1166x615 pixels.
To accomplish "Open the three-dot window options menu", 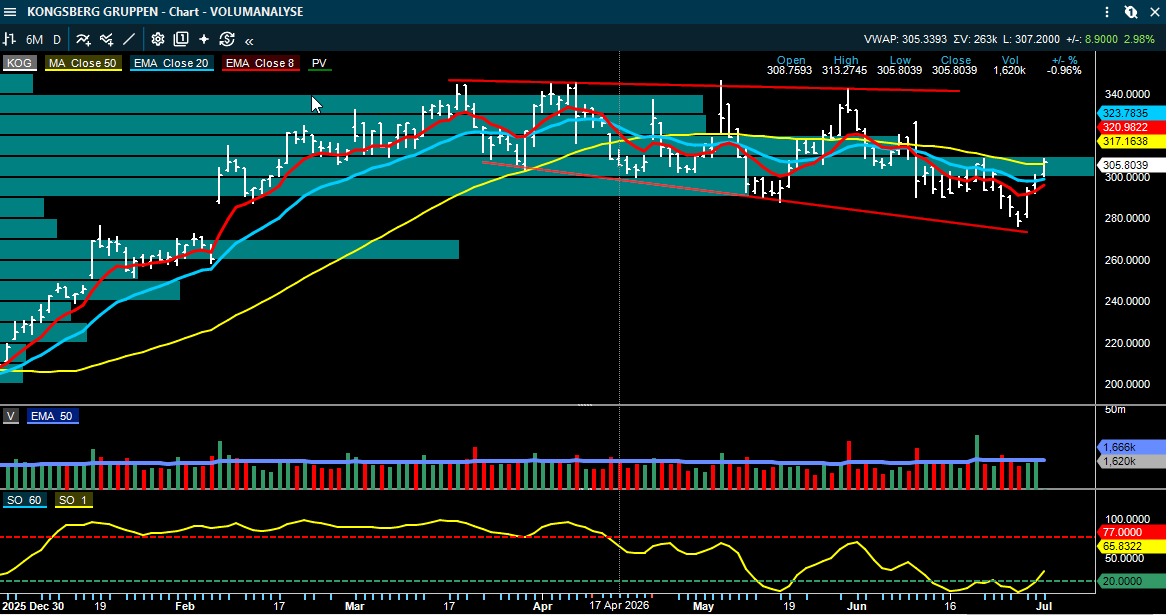I will pyautogui.click(x=1107, y=12).
